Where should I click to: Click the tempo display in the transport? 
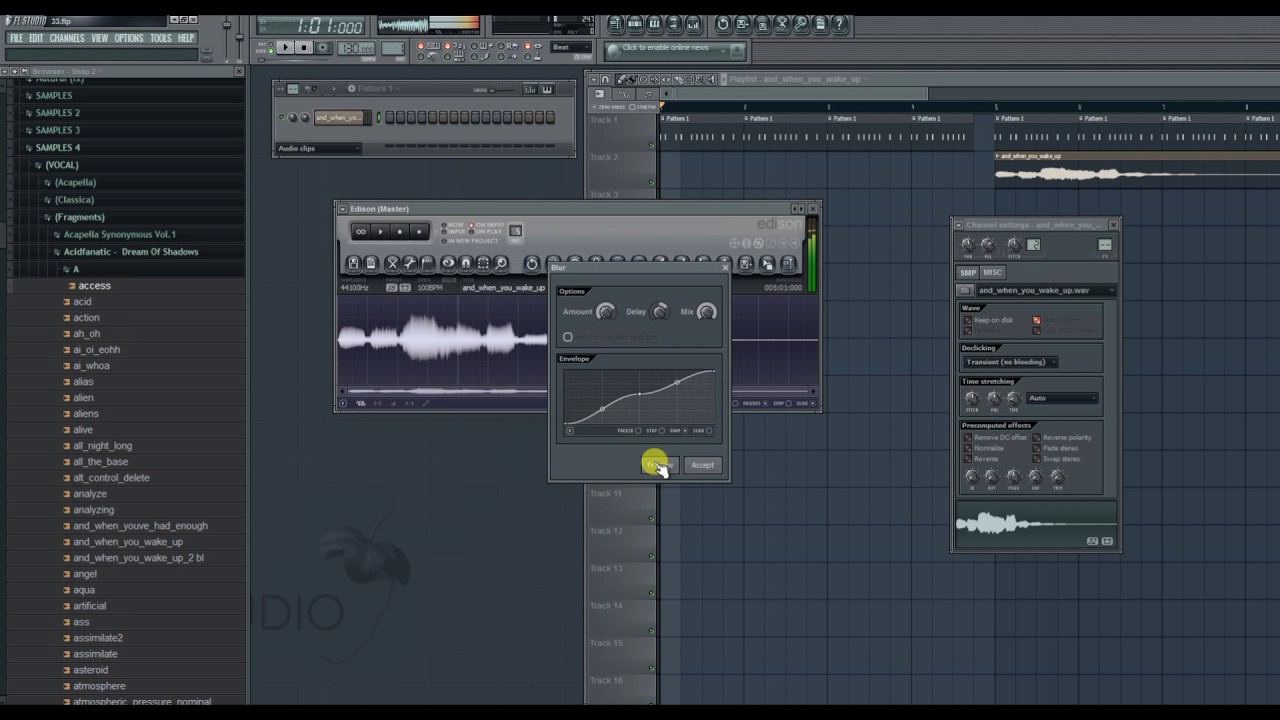tap(357, 47)
